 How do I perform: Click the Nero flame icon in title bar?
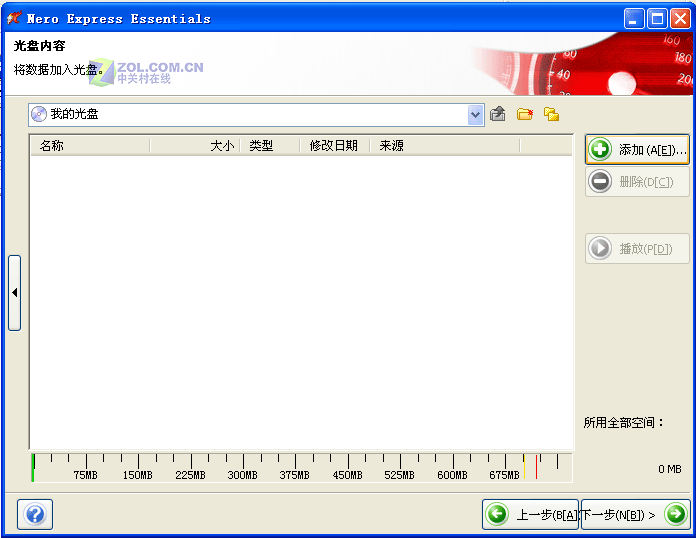click(14, 18)
